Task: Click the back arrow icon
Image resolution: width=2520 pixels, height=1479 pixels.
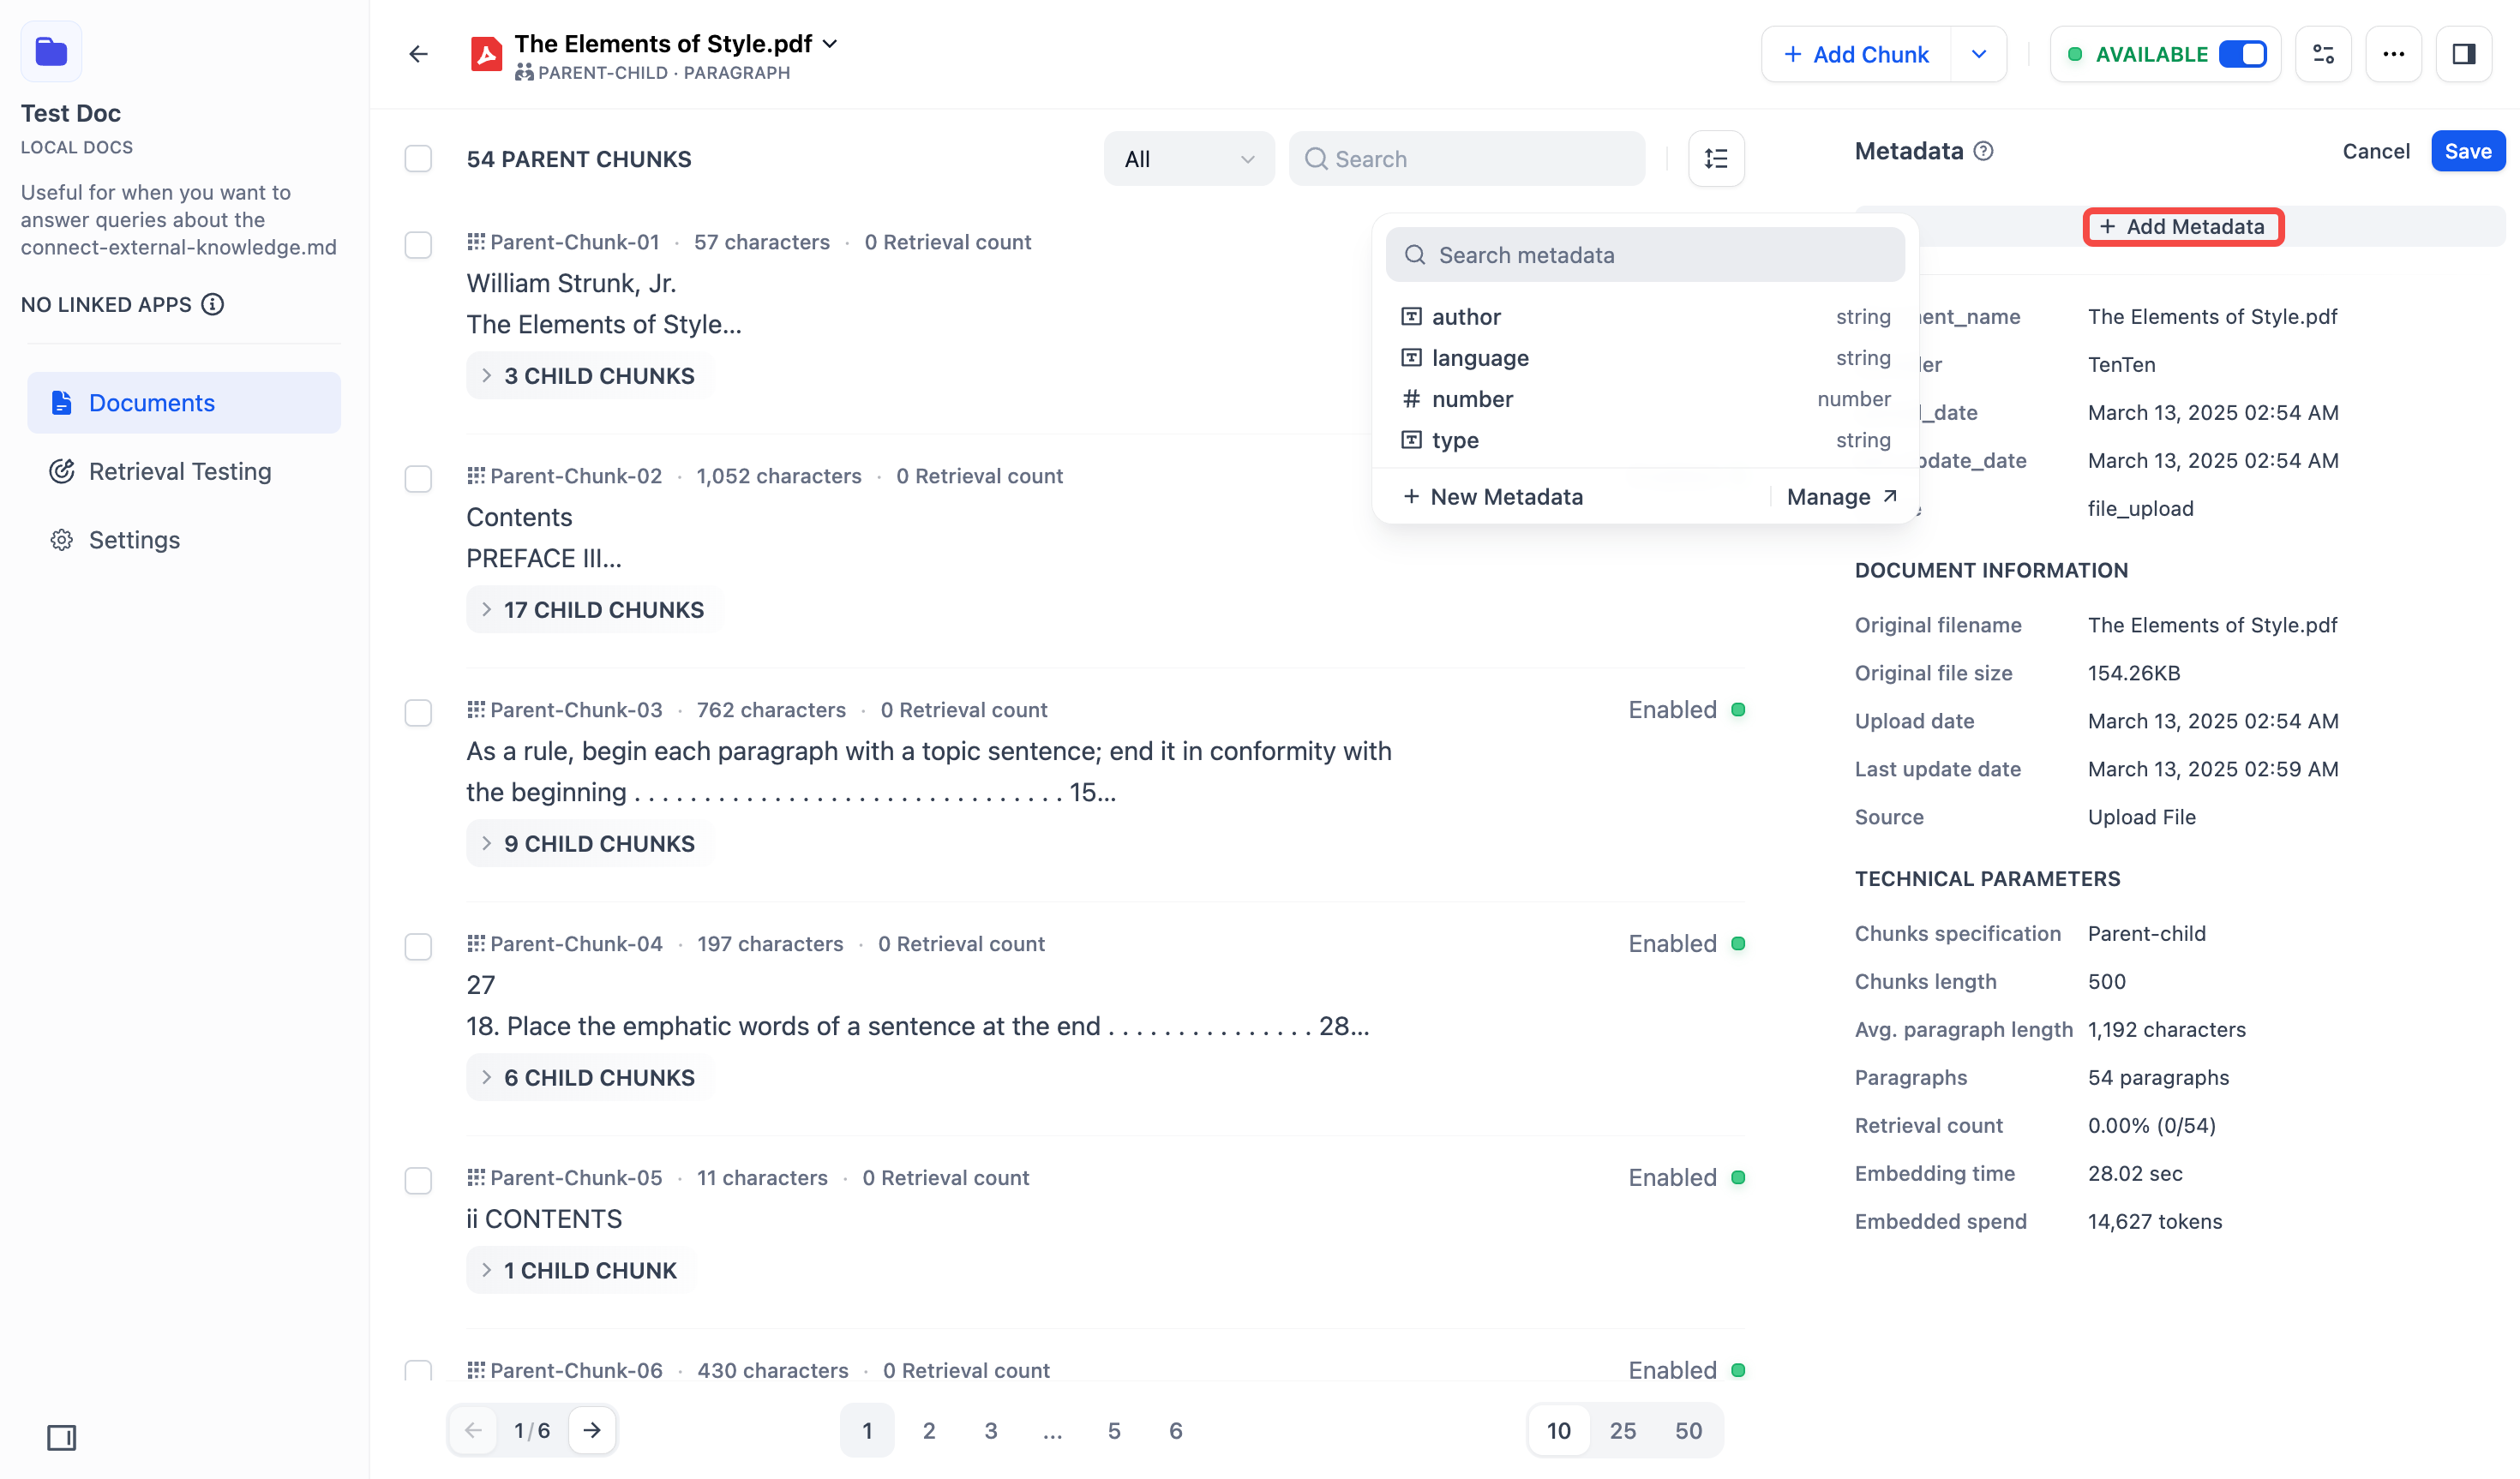Action: 418,54
